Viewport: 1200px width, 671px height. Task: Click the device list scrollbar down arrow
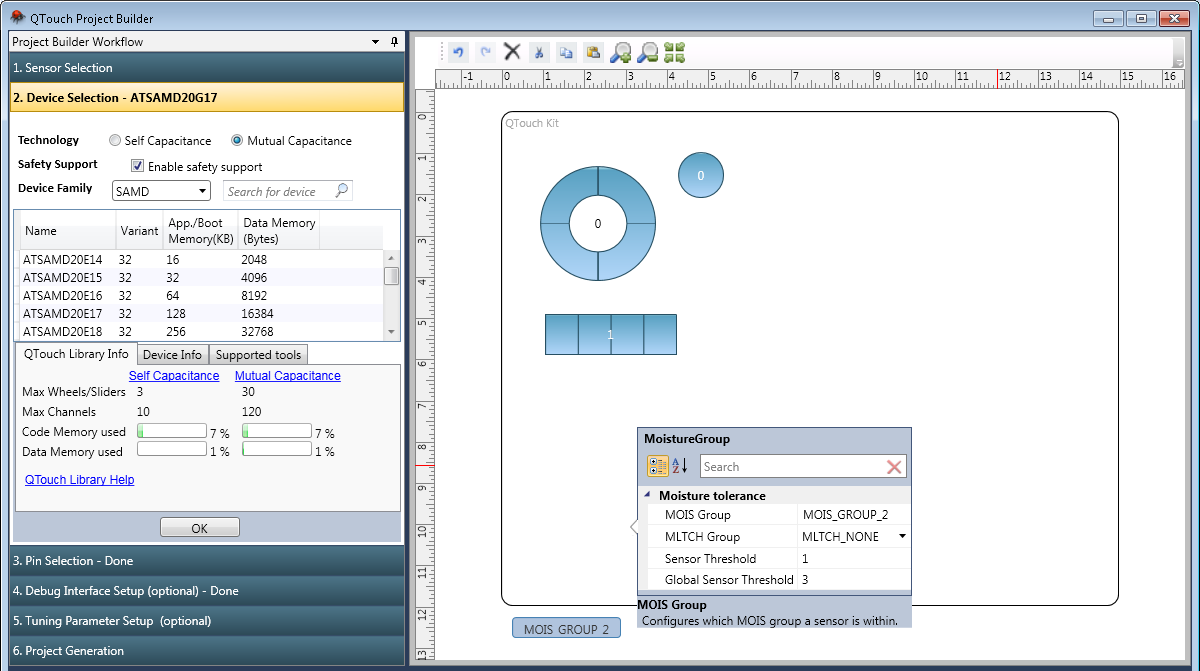[392, 332]
